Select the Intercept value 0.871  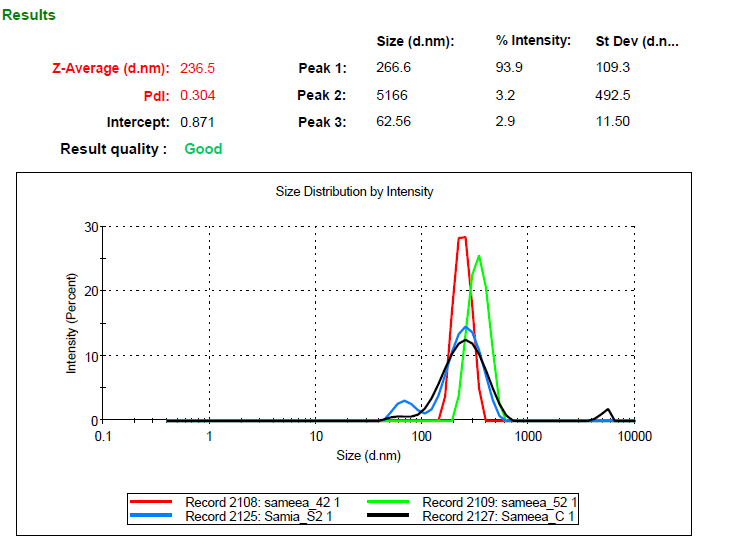(x=197, y=122)
